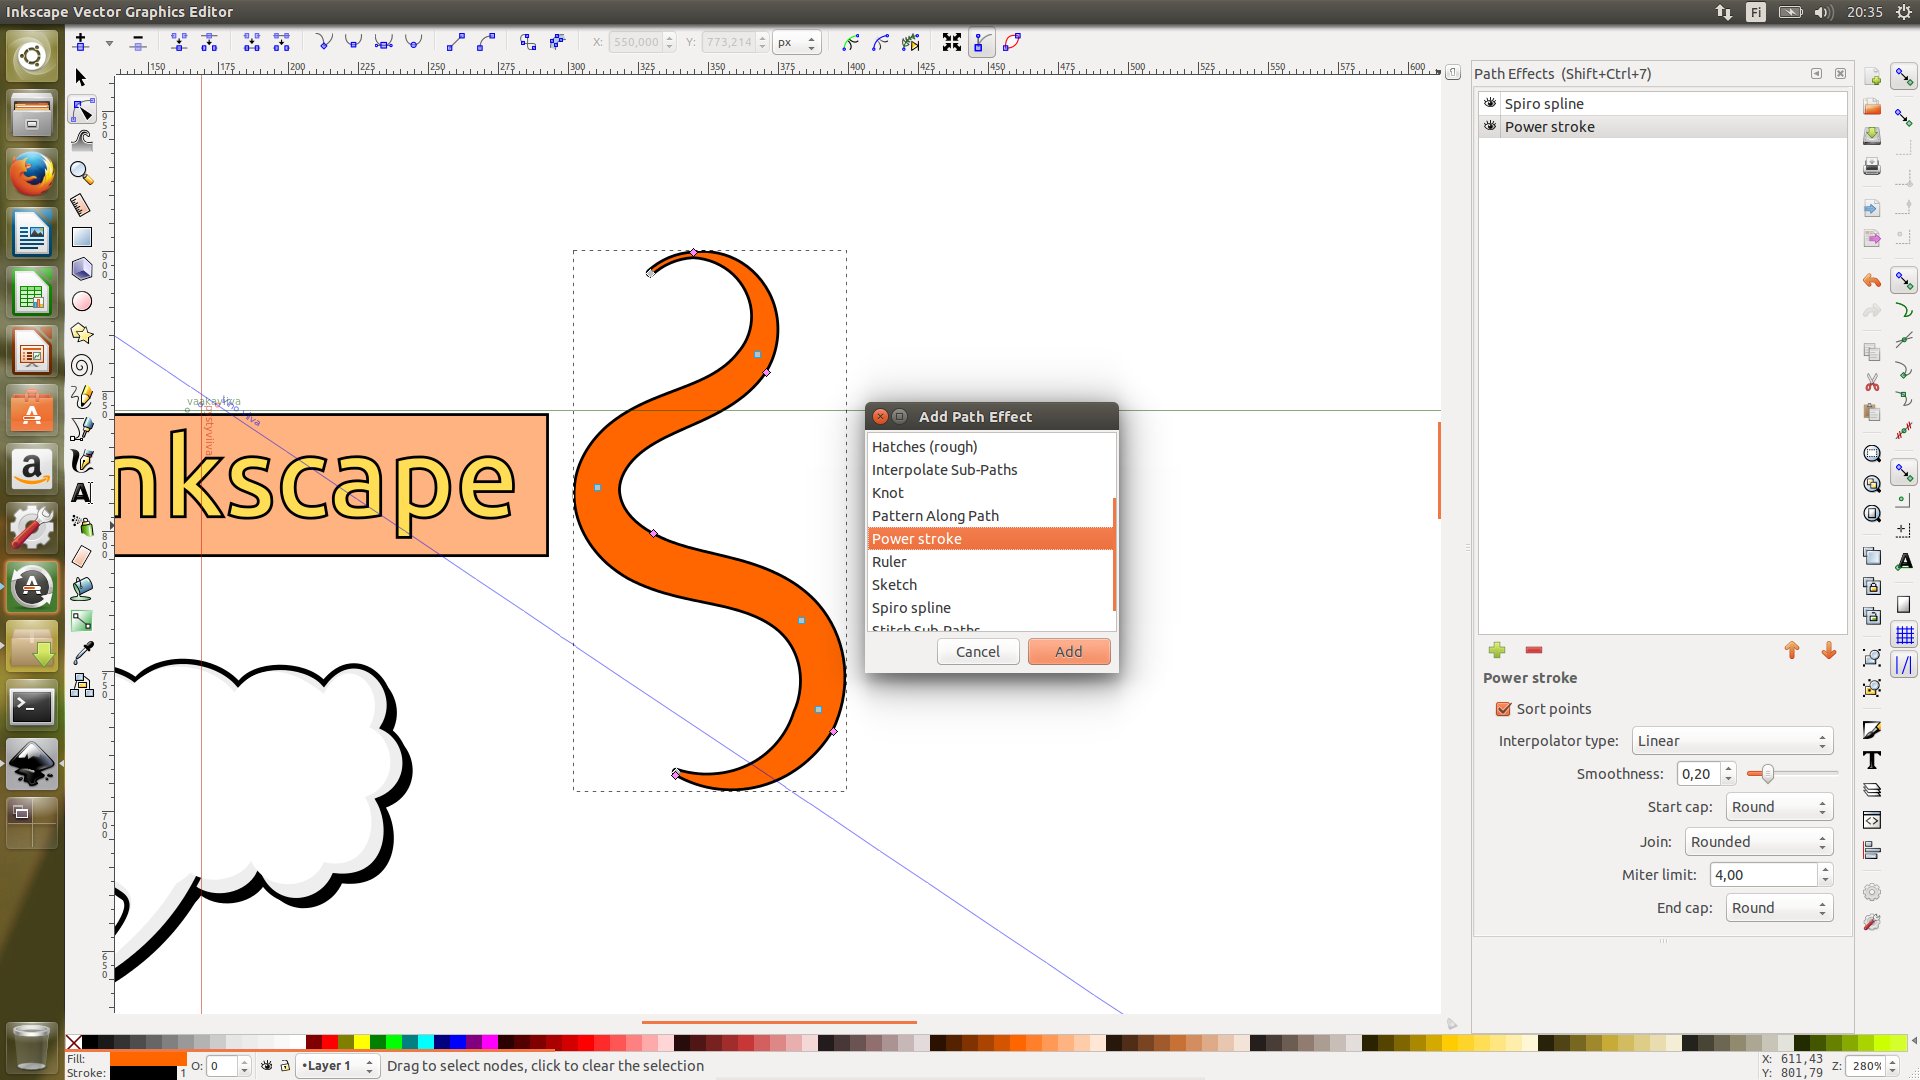1920x1080 pixels.
Task: Click orange Fill color indicator
Action: (x=148, y=1059)
